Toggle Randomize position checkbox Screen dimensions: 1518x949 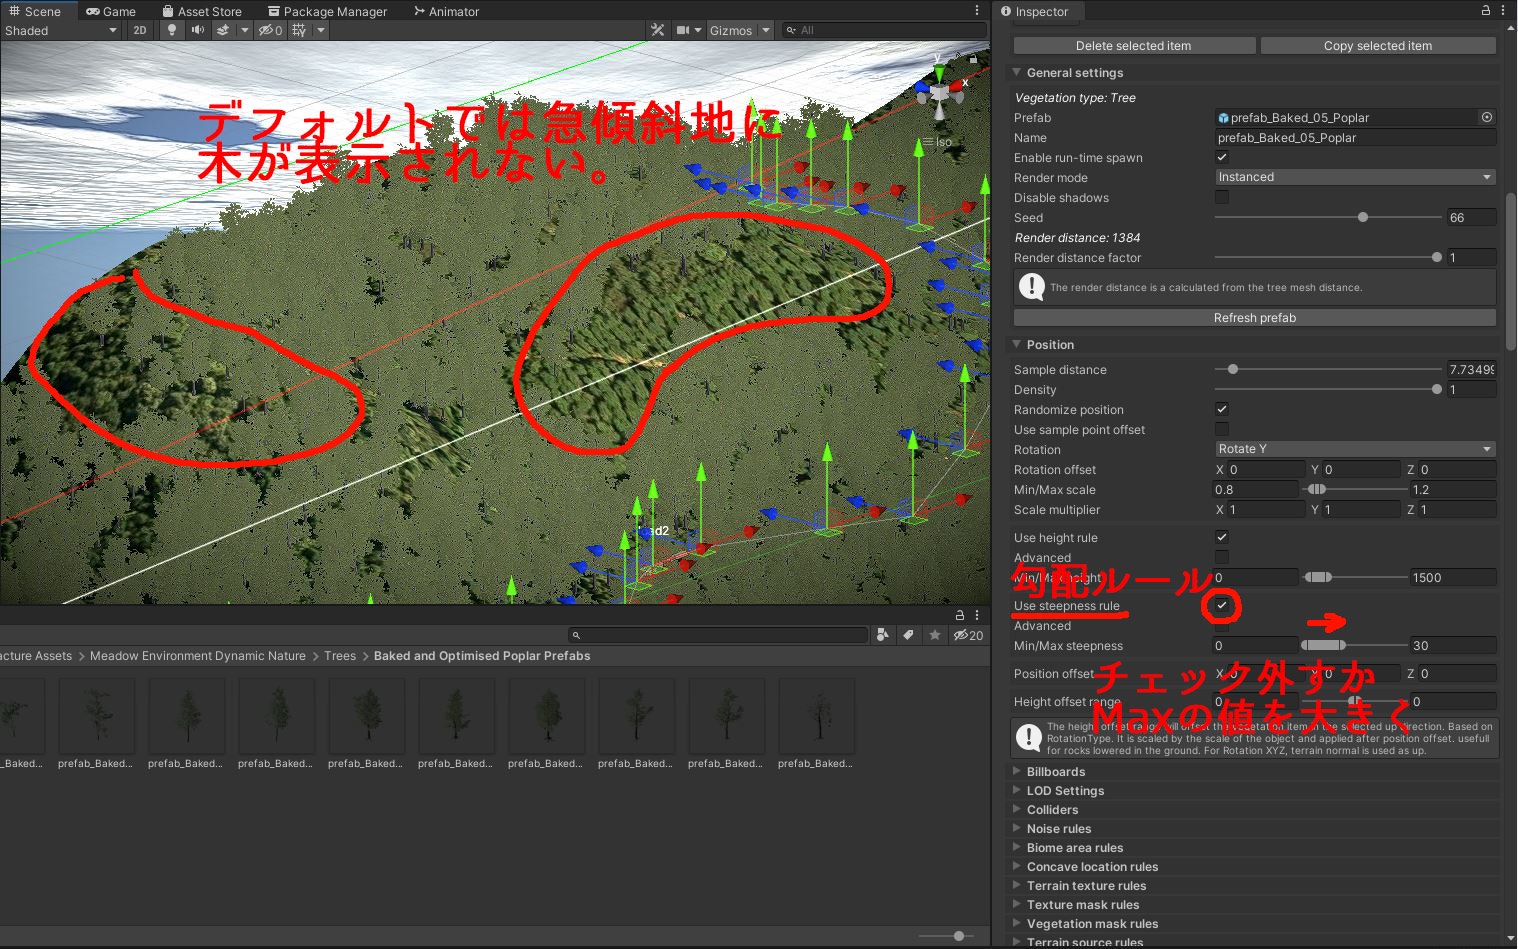(x=1221, y=409)
